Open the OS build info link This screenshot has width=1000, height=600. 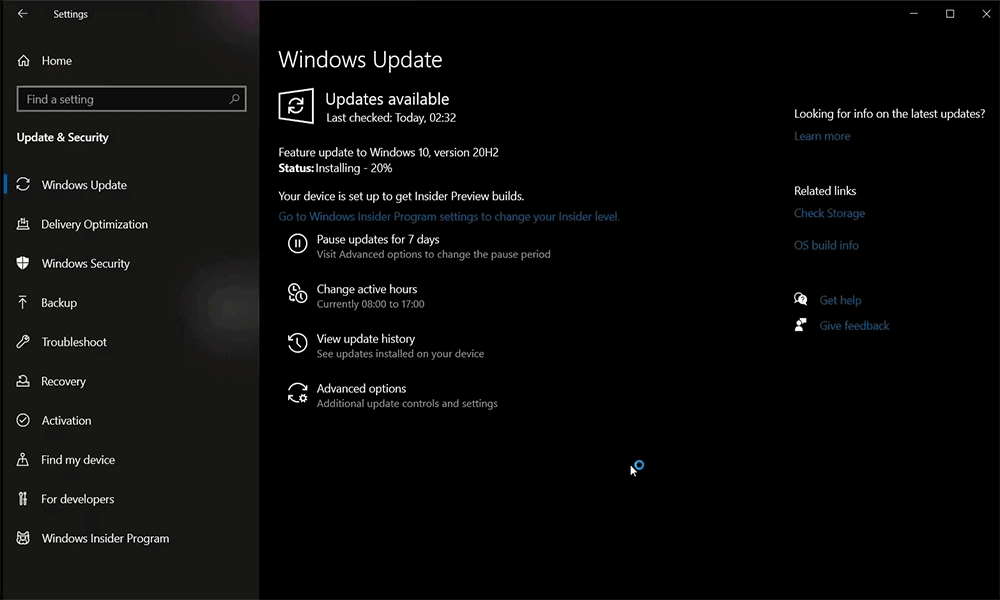tap(826, 245)
